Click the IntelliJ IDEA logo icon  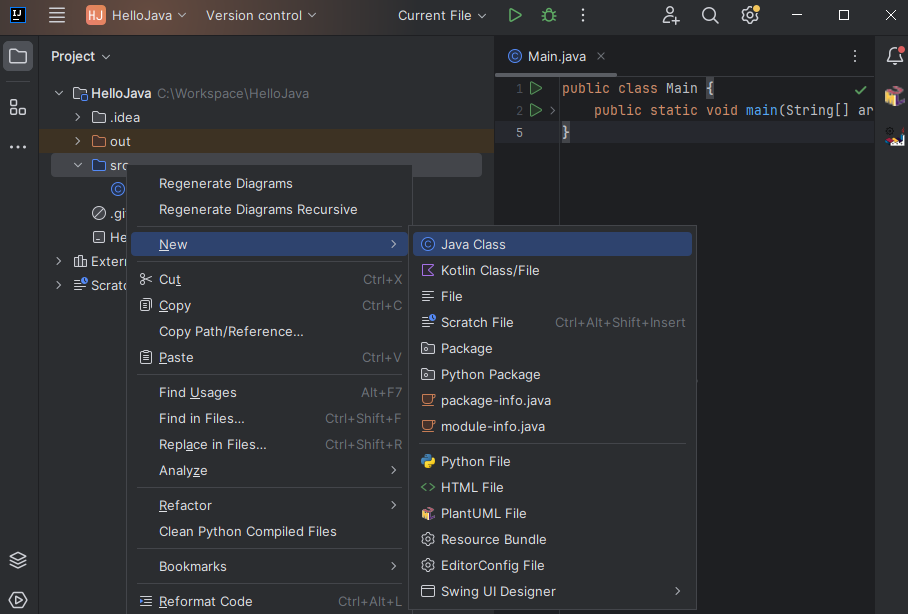click(x=18, y=15)
